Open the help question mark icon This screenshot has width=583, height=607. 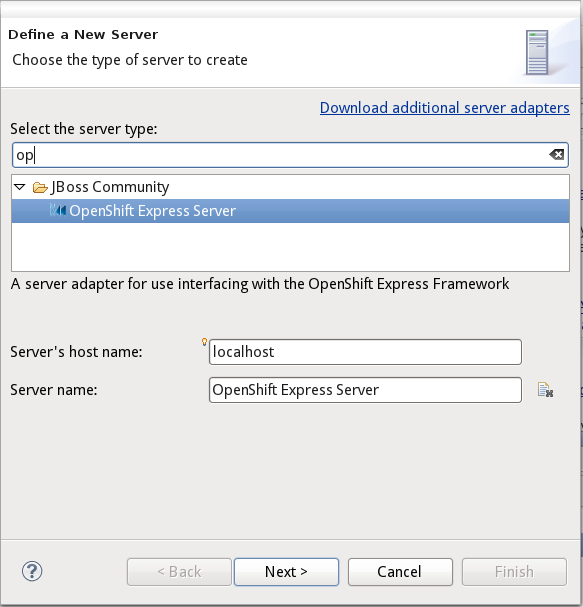[32, 571]
